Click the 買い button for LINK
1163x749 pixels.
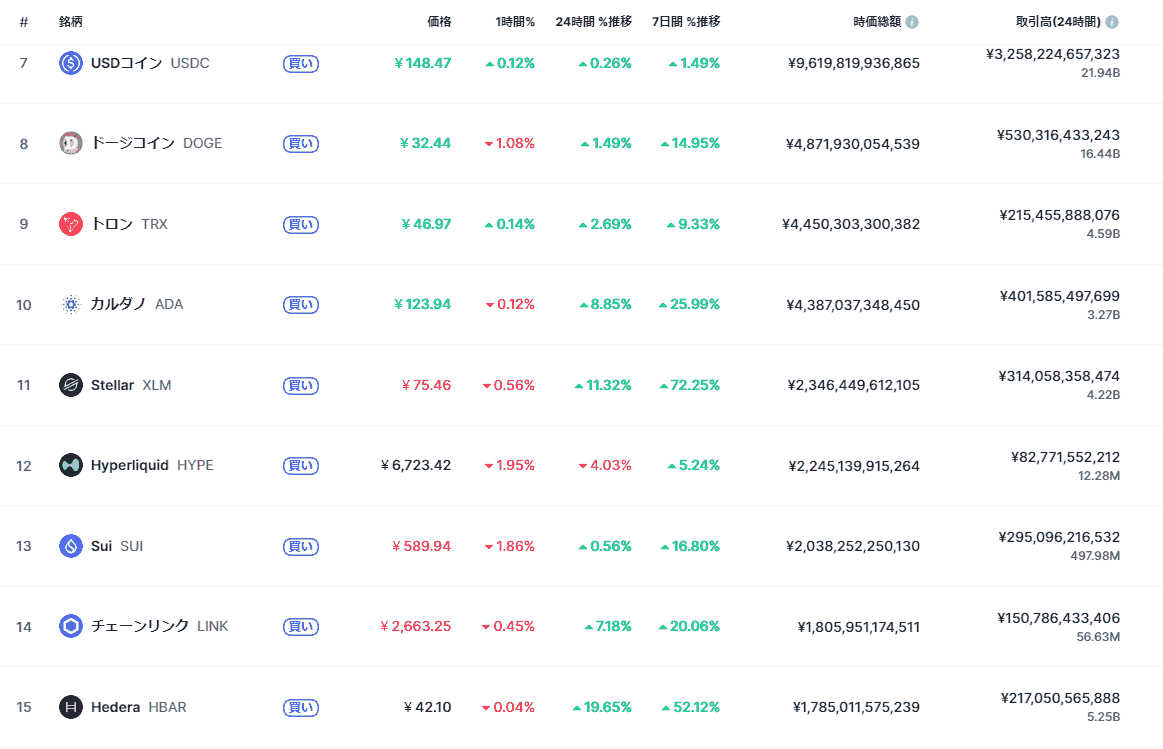tap(301, 627)
